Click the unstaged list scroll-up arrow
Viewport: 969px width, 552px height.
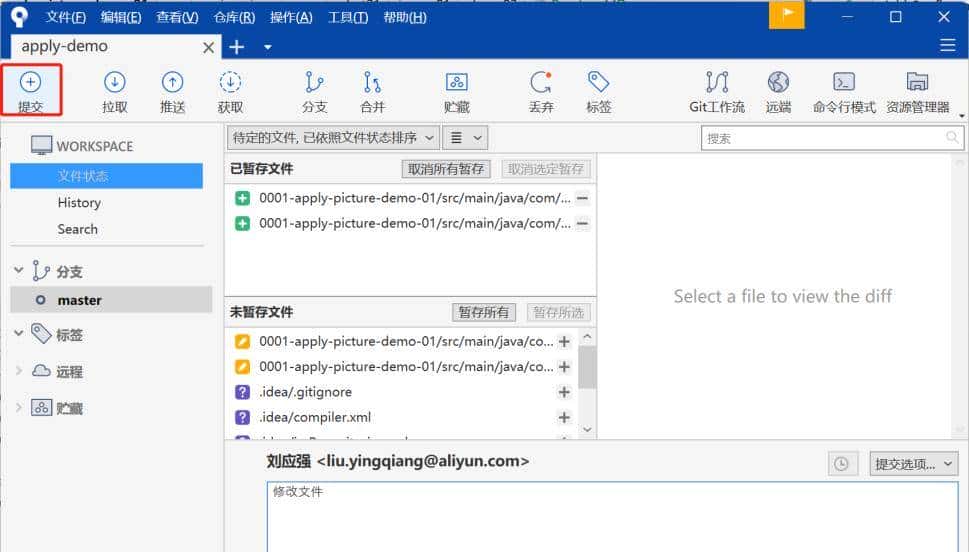pyautogui.click(x=587, y=337)
